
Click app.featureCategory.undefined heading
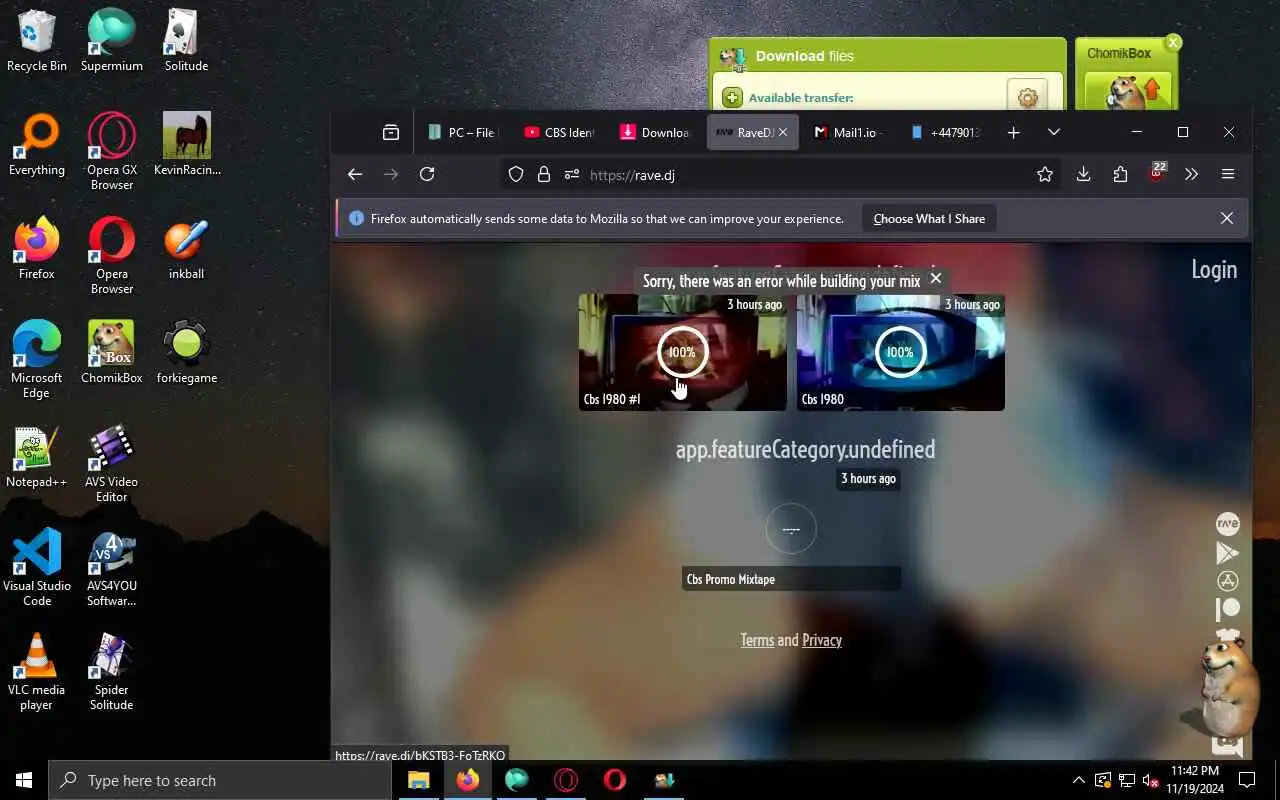[x=805, y=449]
